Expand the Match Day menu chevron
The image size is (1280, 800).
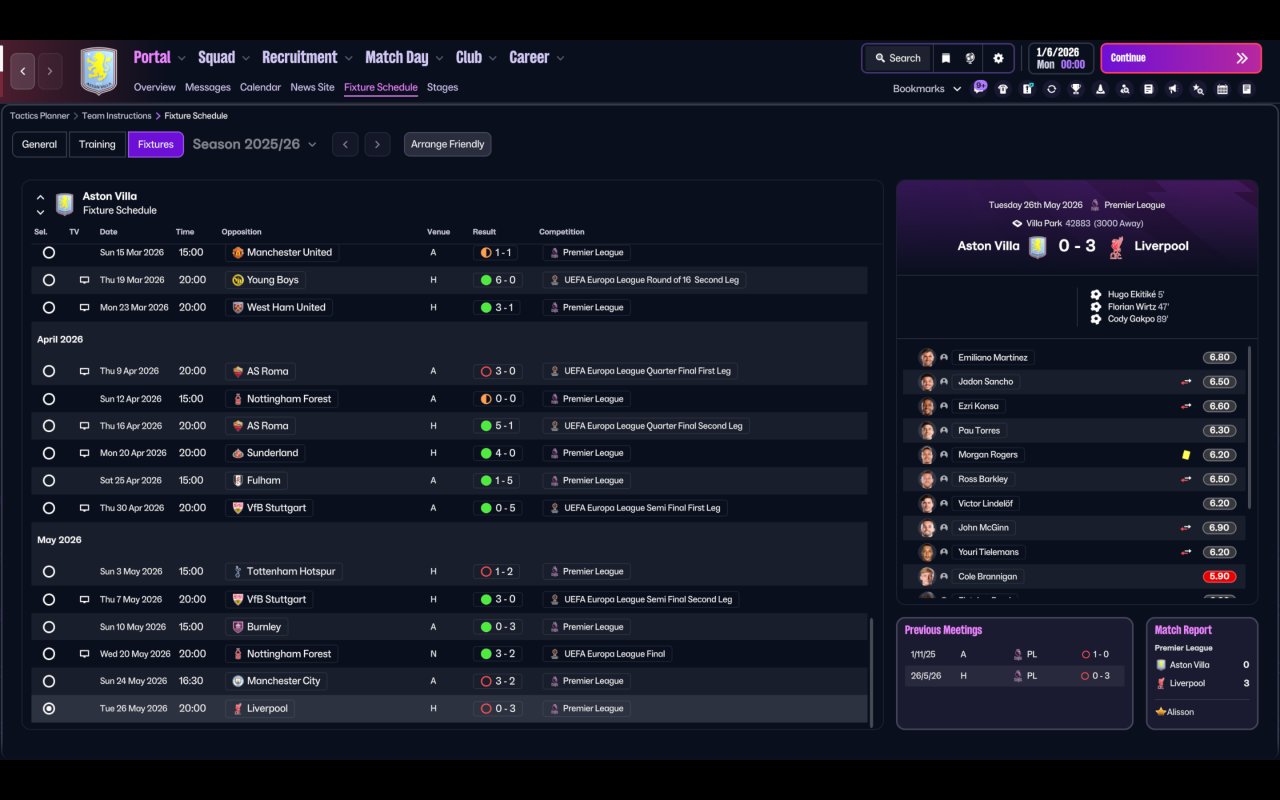coord(439,59)
